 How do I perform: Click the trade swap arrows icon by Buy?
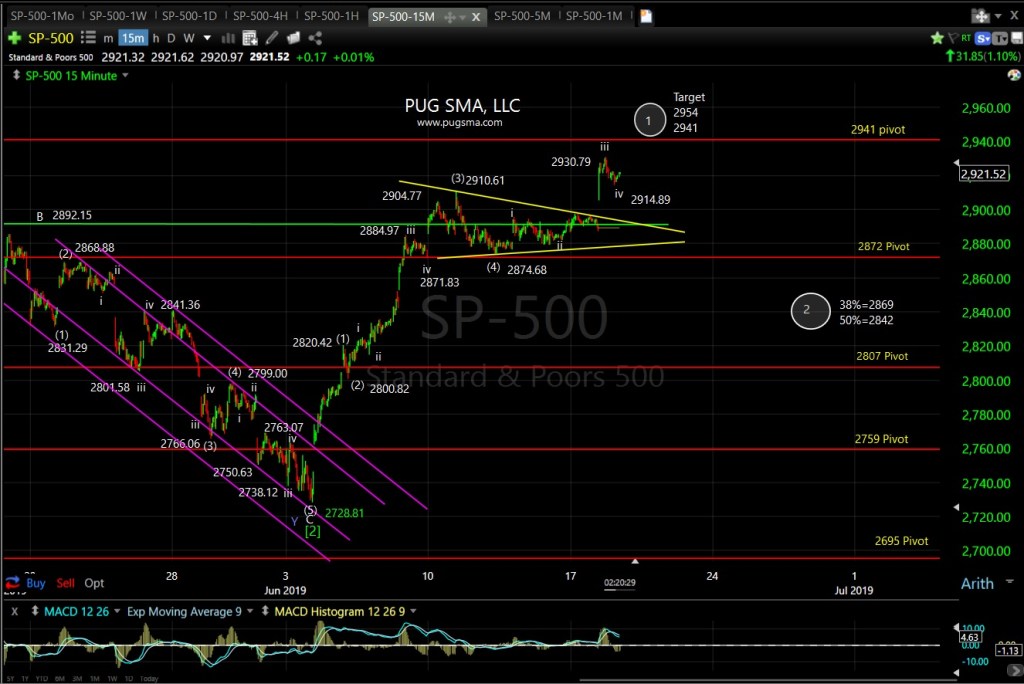point(12,581)
